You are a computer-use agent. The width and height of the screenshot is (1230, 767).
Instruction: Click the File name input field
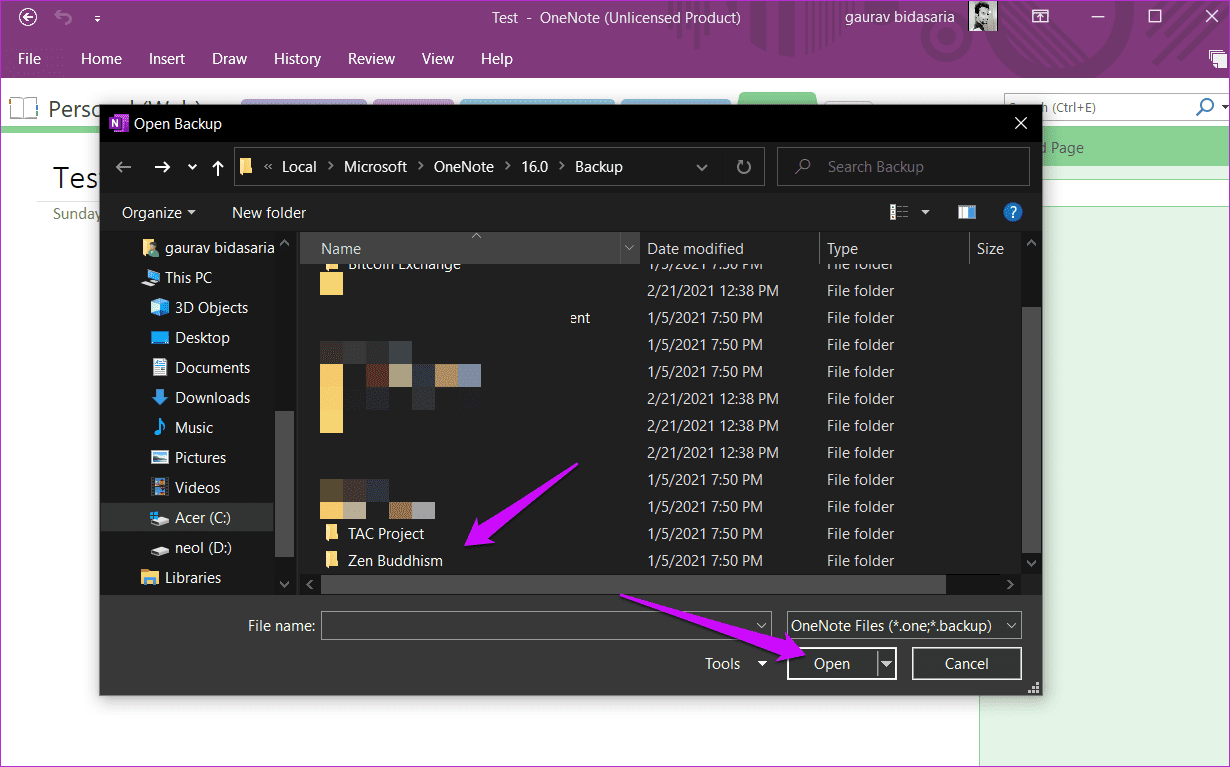click(x=546, y=625)
